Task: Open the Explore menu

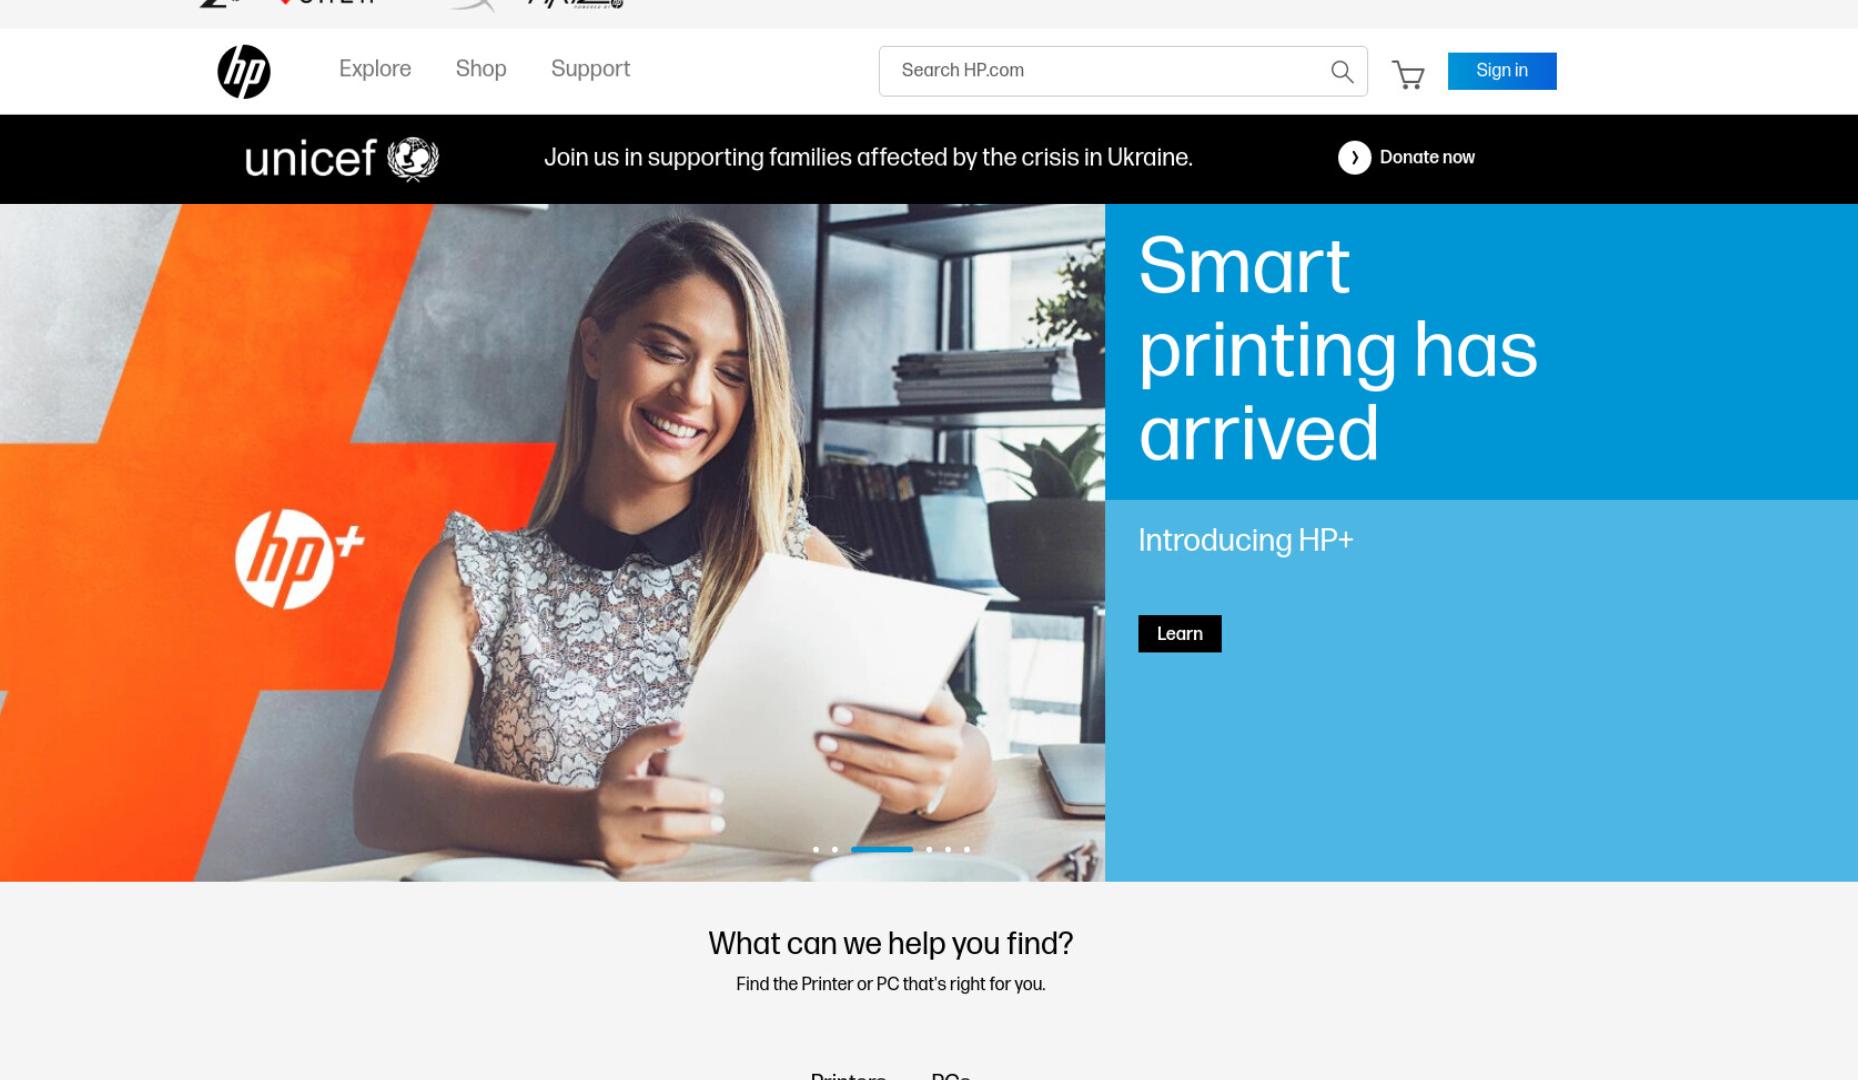Action: (375, 69)
